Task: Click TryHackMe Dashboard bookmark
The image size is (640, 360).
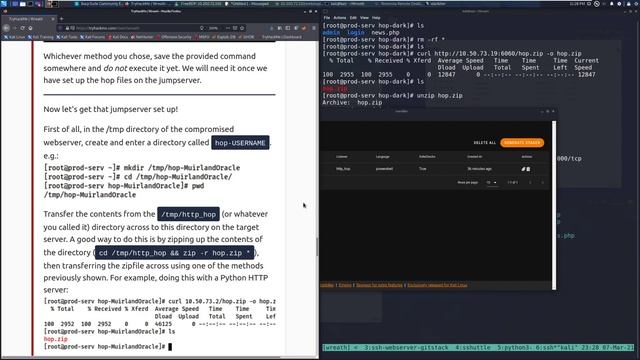Action: coord(282,37)
